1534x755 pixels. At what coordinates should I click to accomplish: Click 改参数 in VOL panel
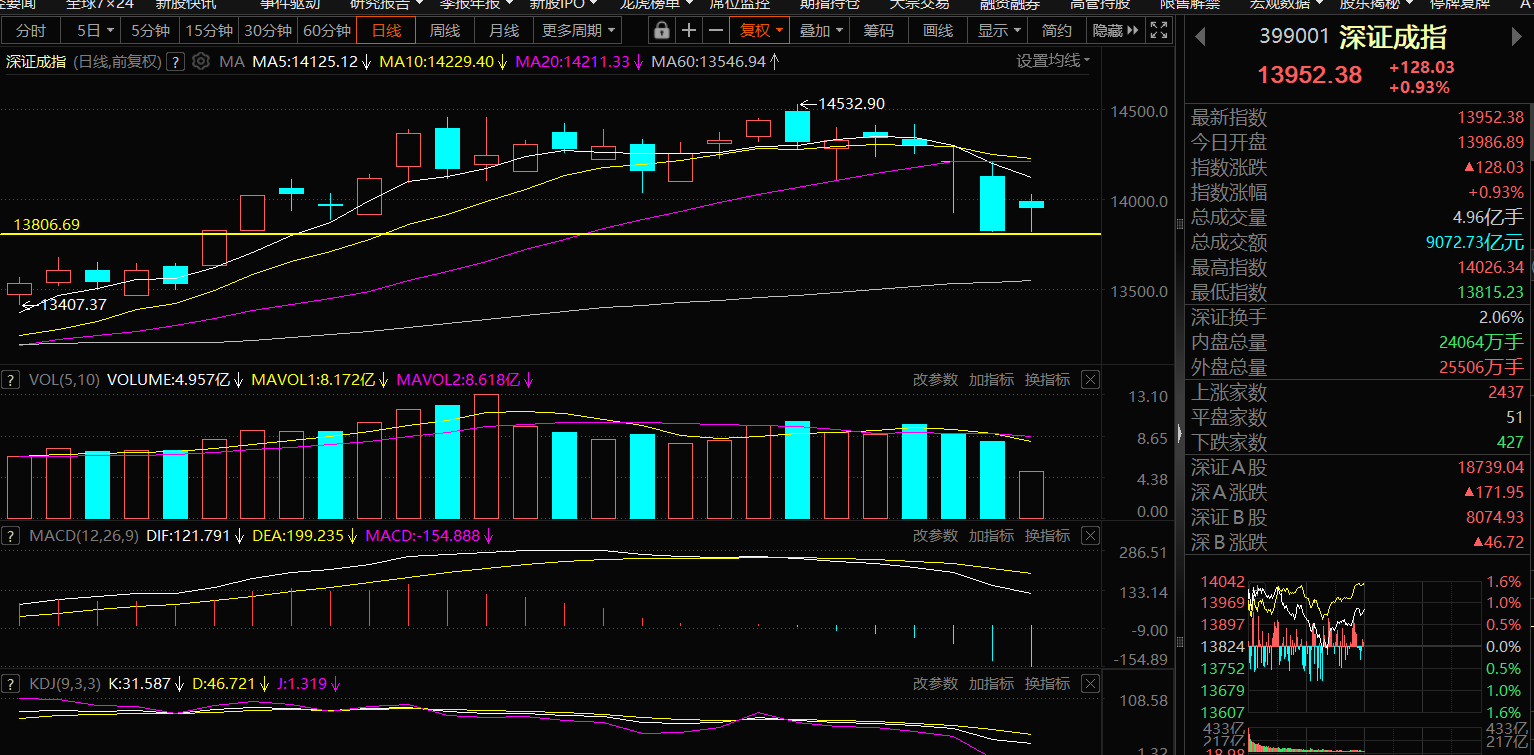(x=935, y=380)
